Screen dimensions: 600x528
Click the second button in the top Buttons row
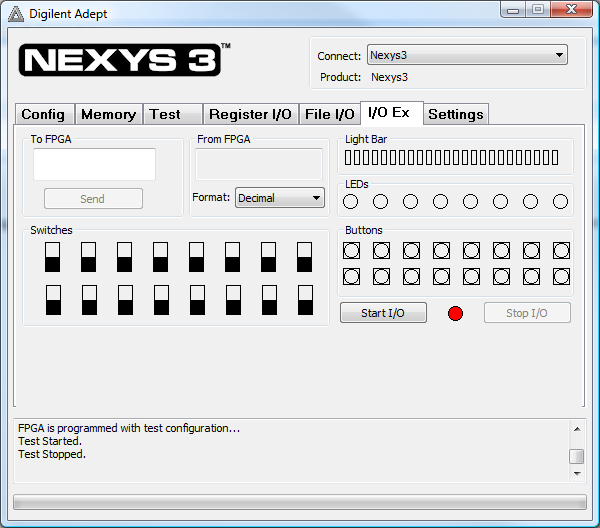(381, 251)
